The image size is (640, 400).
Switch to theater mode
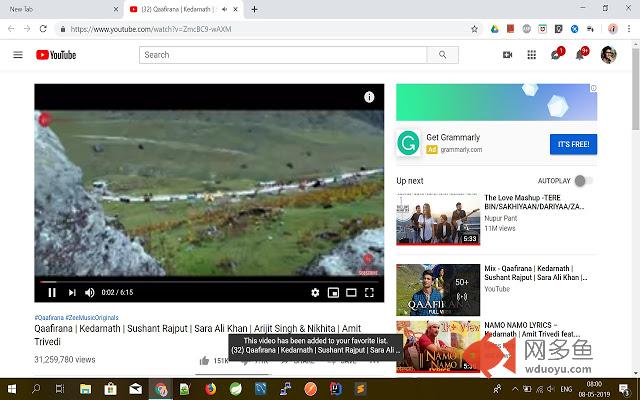[351, 292]
